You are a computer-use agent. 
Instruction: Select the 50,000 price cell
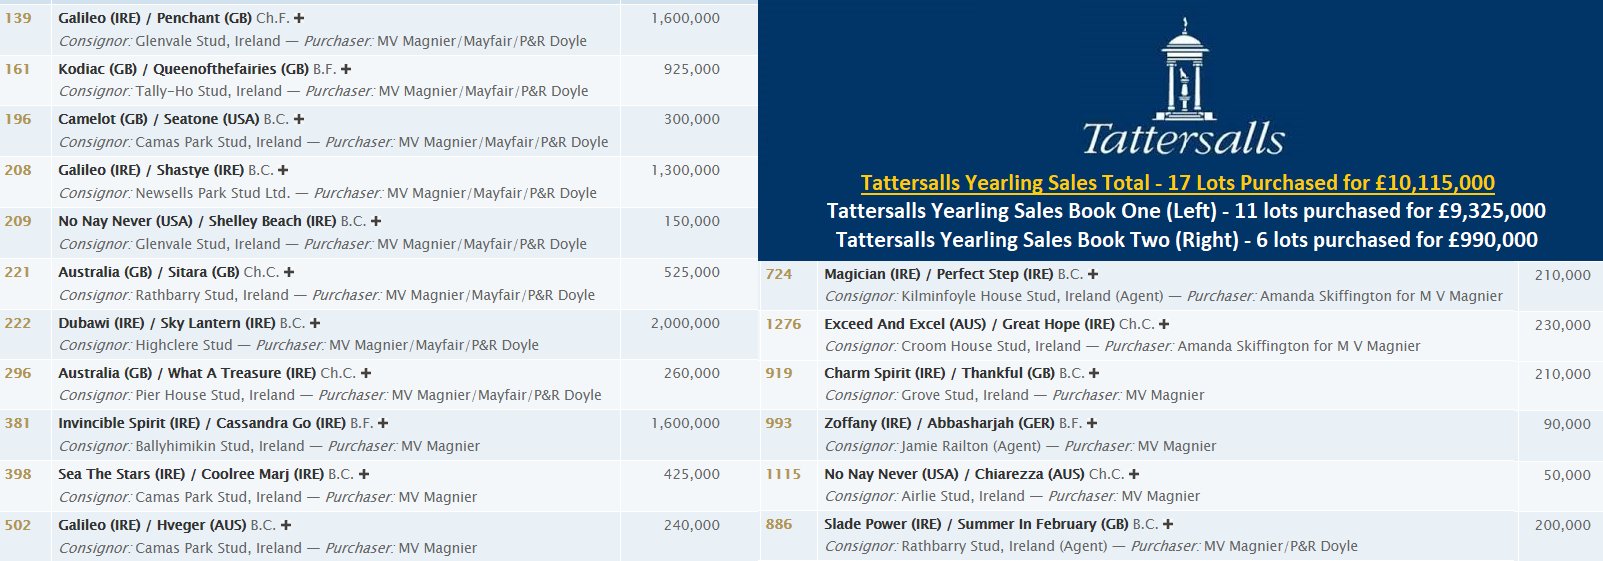(x=1567, y=476)
